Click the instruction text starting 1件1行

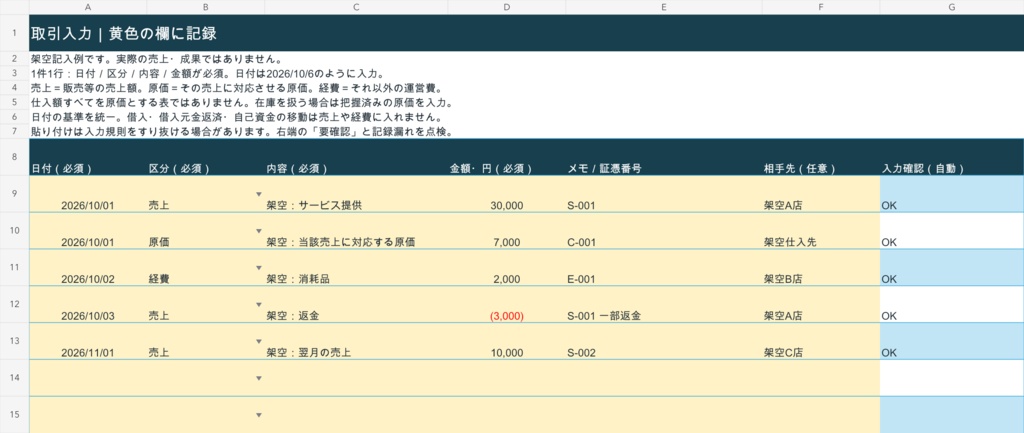tap(210, 73)
